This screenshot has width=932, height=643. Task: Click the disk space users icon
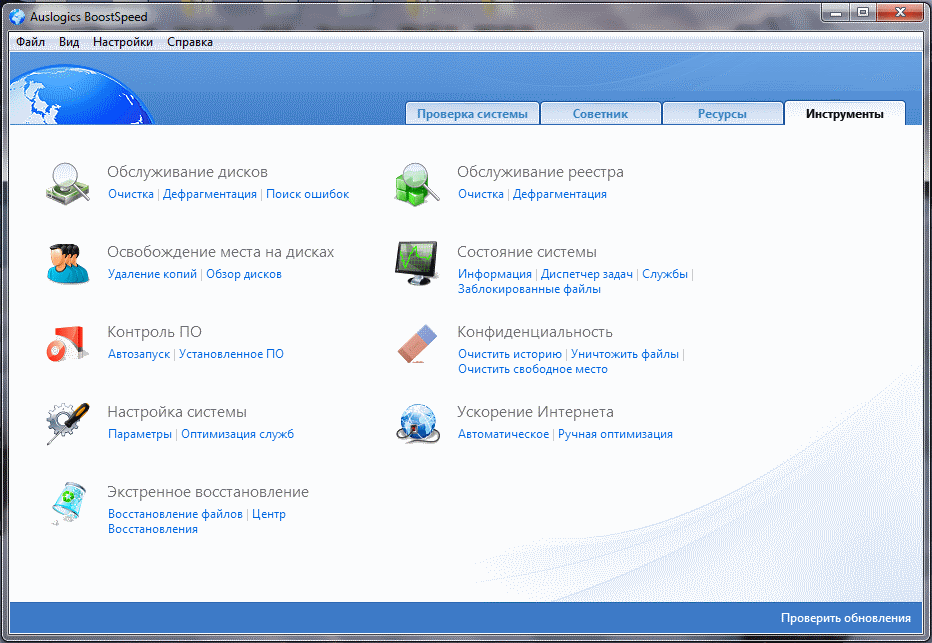[68, 263]
